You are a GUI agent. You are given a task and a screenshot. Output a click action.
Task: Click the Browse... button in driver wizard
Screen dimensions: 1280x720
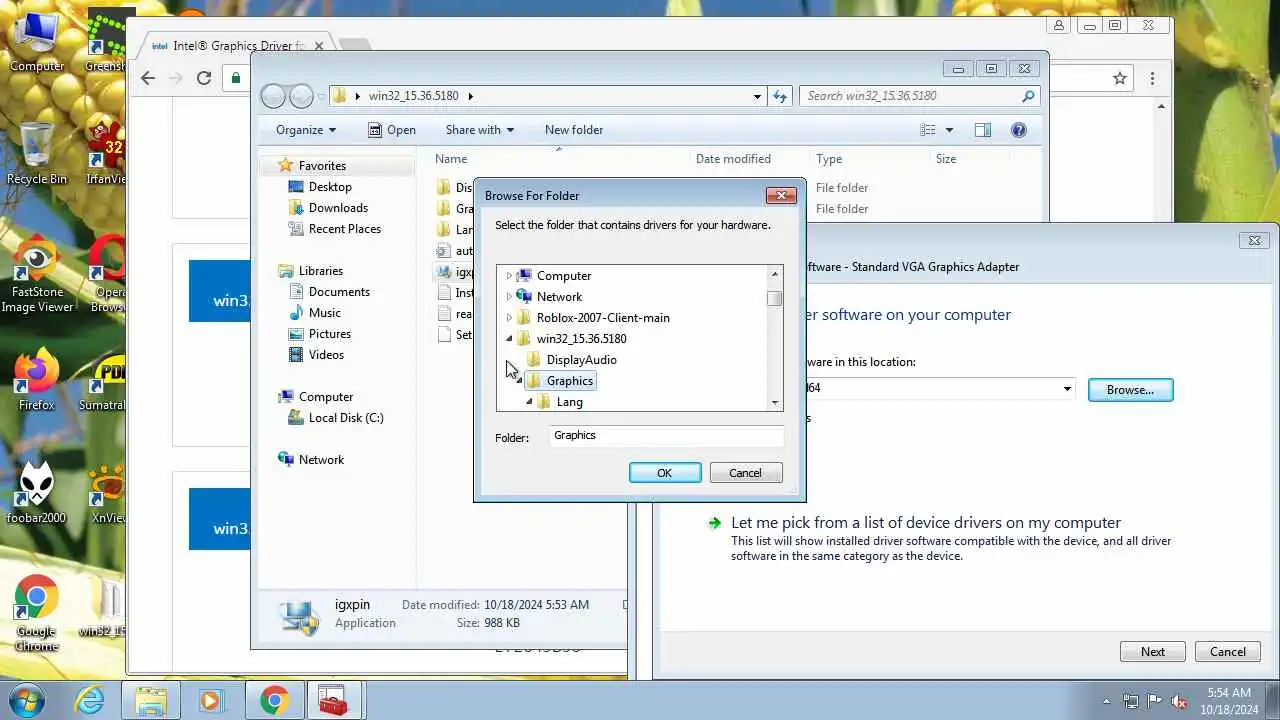(1130, 390)
